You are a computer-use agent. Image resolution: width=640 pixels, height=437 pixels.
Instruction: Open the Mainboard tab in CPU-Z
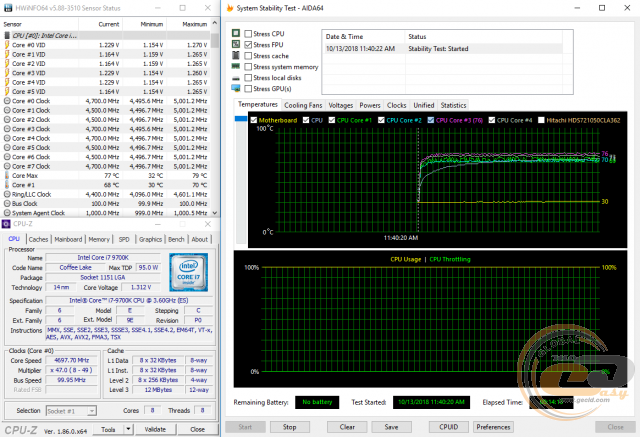tap(68, 239)
